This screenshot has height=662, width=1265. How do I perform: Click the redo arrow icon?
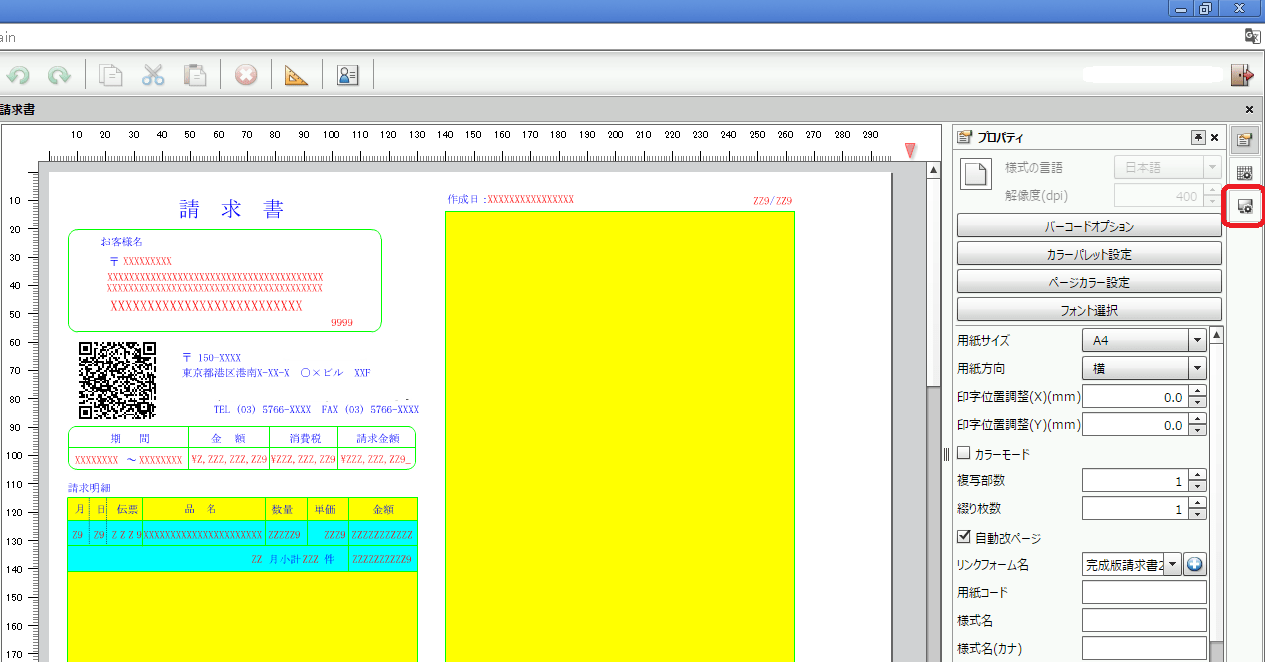(x=59, y=75)
